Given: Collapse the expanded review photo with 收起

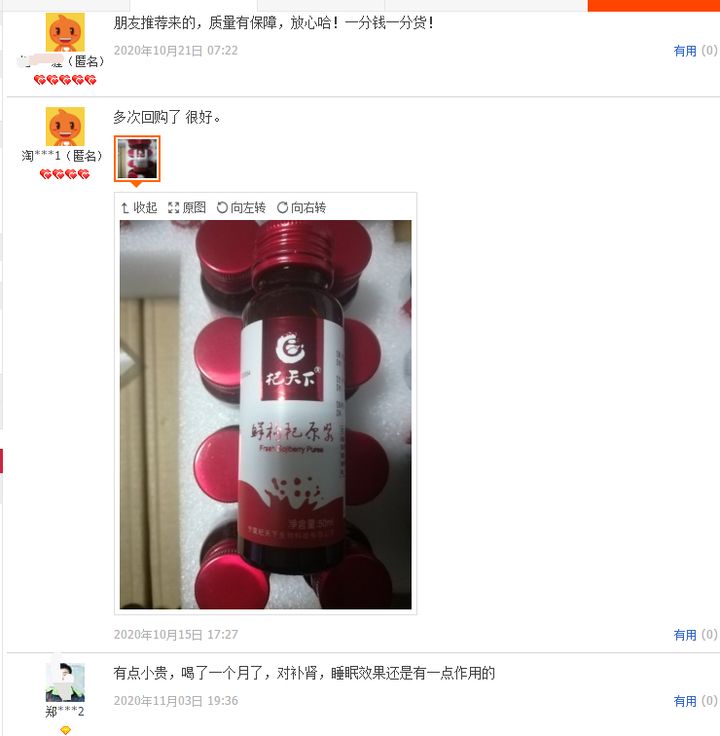Looking at the screenshot, I should [x=139, y=207].
